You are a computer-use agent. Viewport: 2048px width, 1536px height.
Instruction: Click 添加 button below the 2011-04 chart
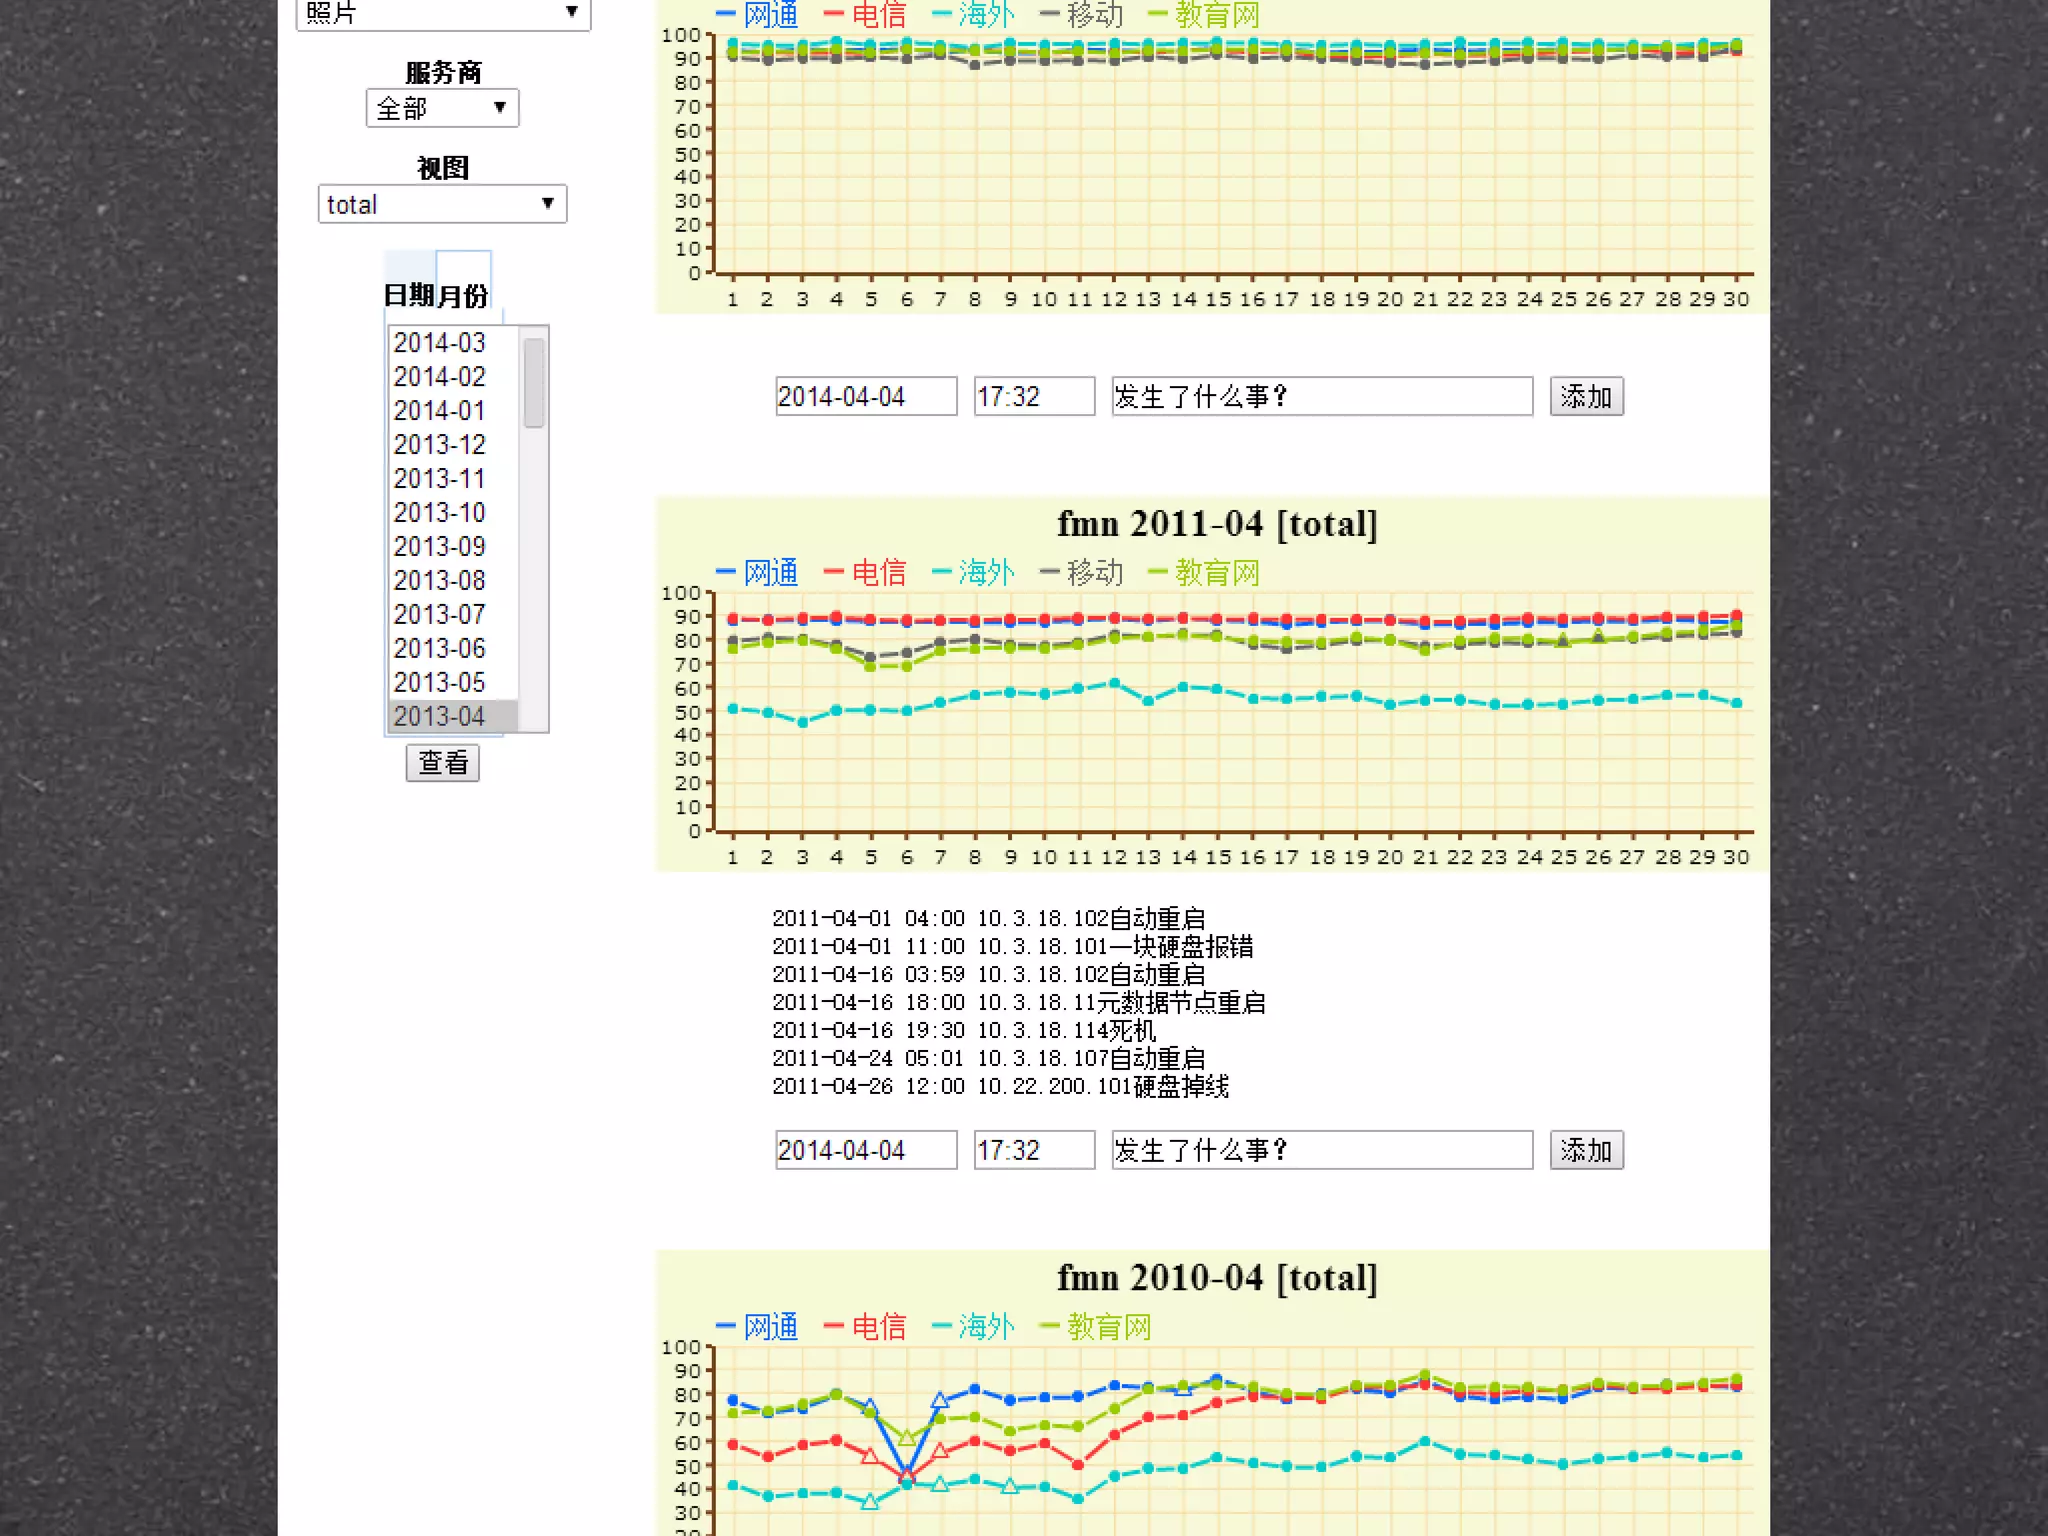pos(1586,1150)
